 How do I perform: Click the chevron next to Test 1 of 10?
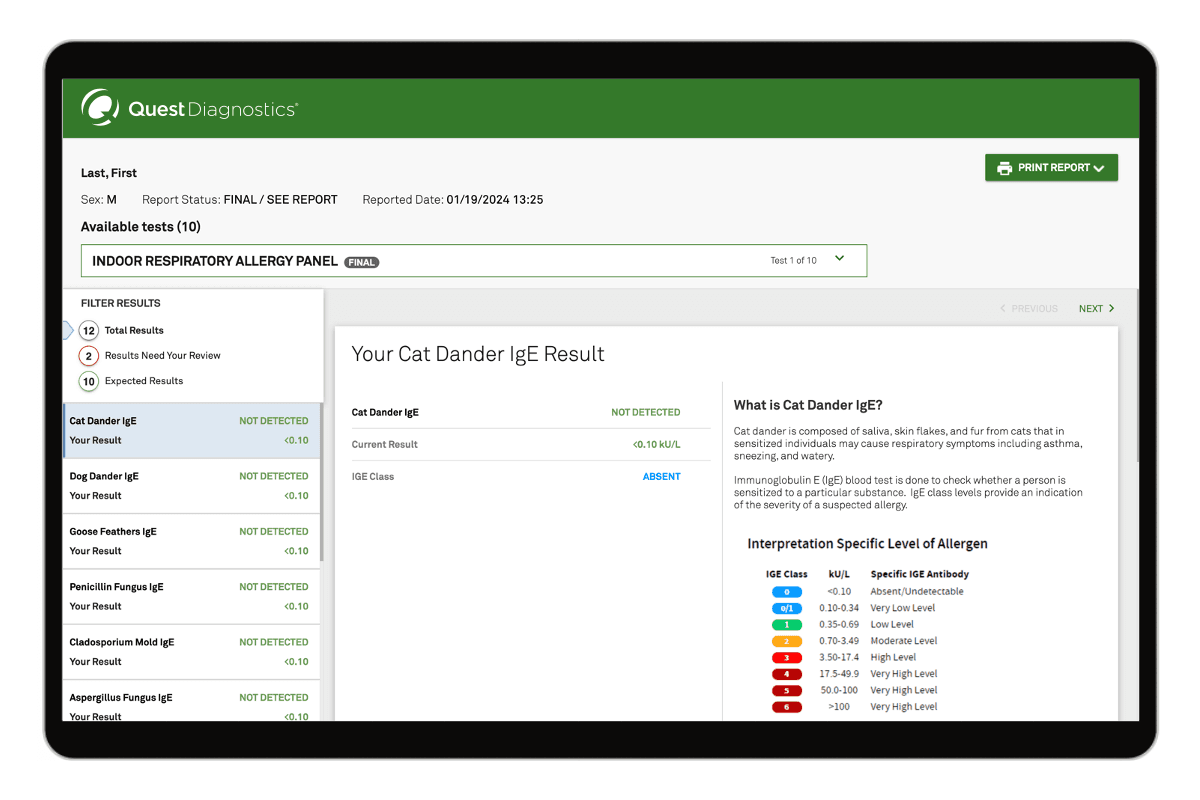840,259
